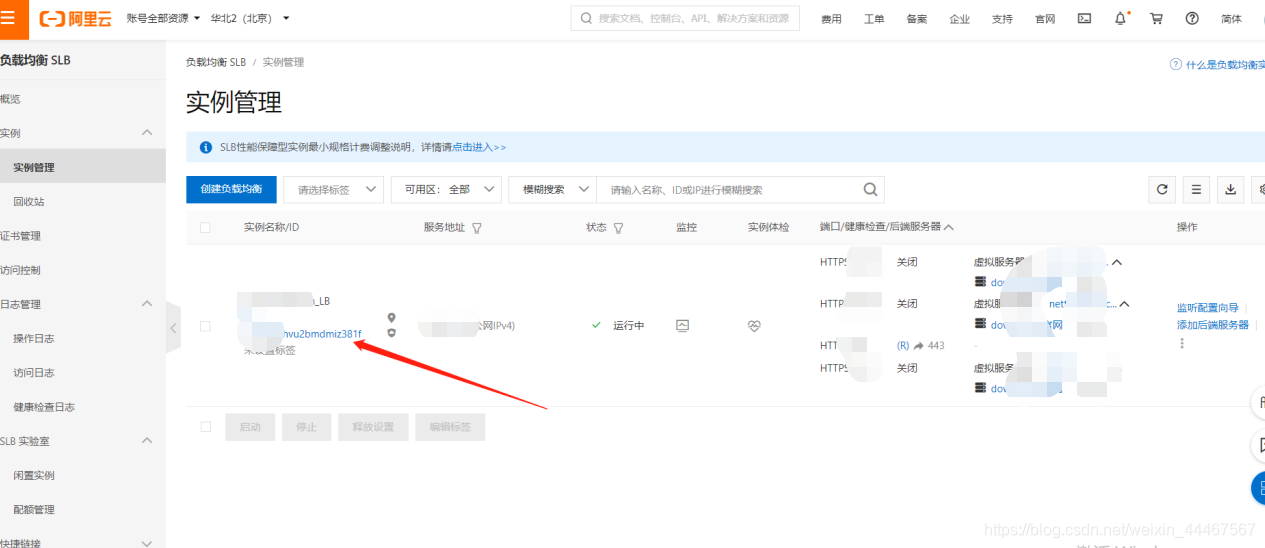Click 负载均衡 SLB breadcrumb link

(x=216, y=62)
